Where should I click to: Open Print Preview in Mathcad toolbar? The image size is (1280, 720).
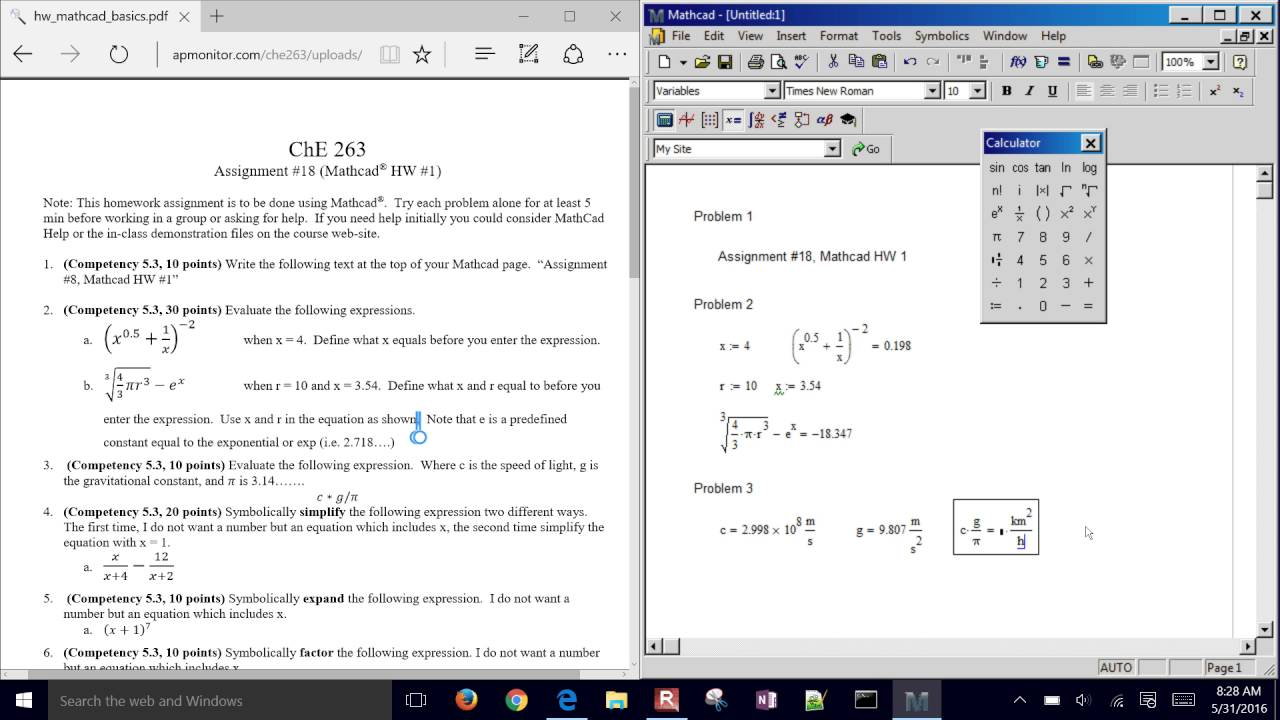pyautogui.click(x=778, y=62)
